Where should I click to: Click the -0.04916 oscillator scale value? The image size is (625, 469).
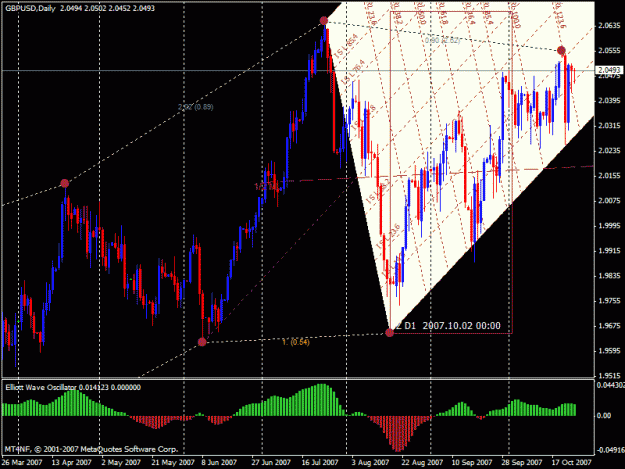tap(610, 450)
